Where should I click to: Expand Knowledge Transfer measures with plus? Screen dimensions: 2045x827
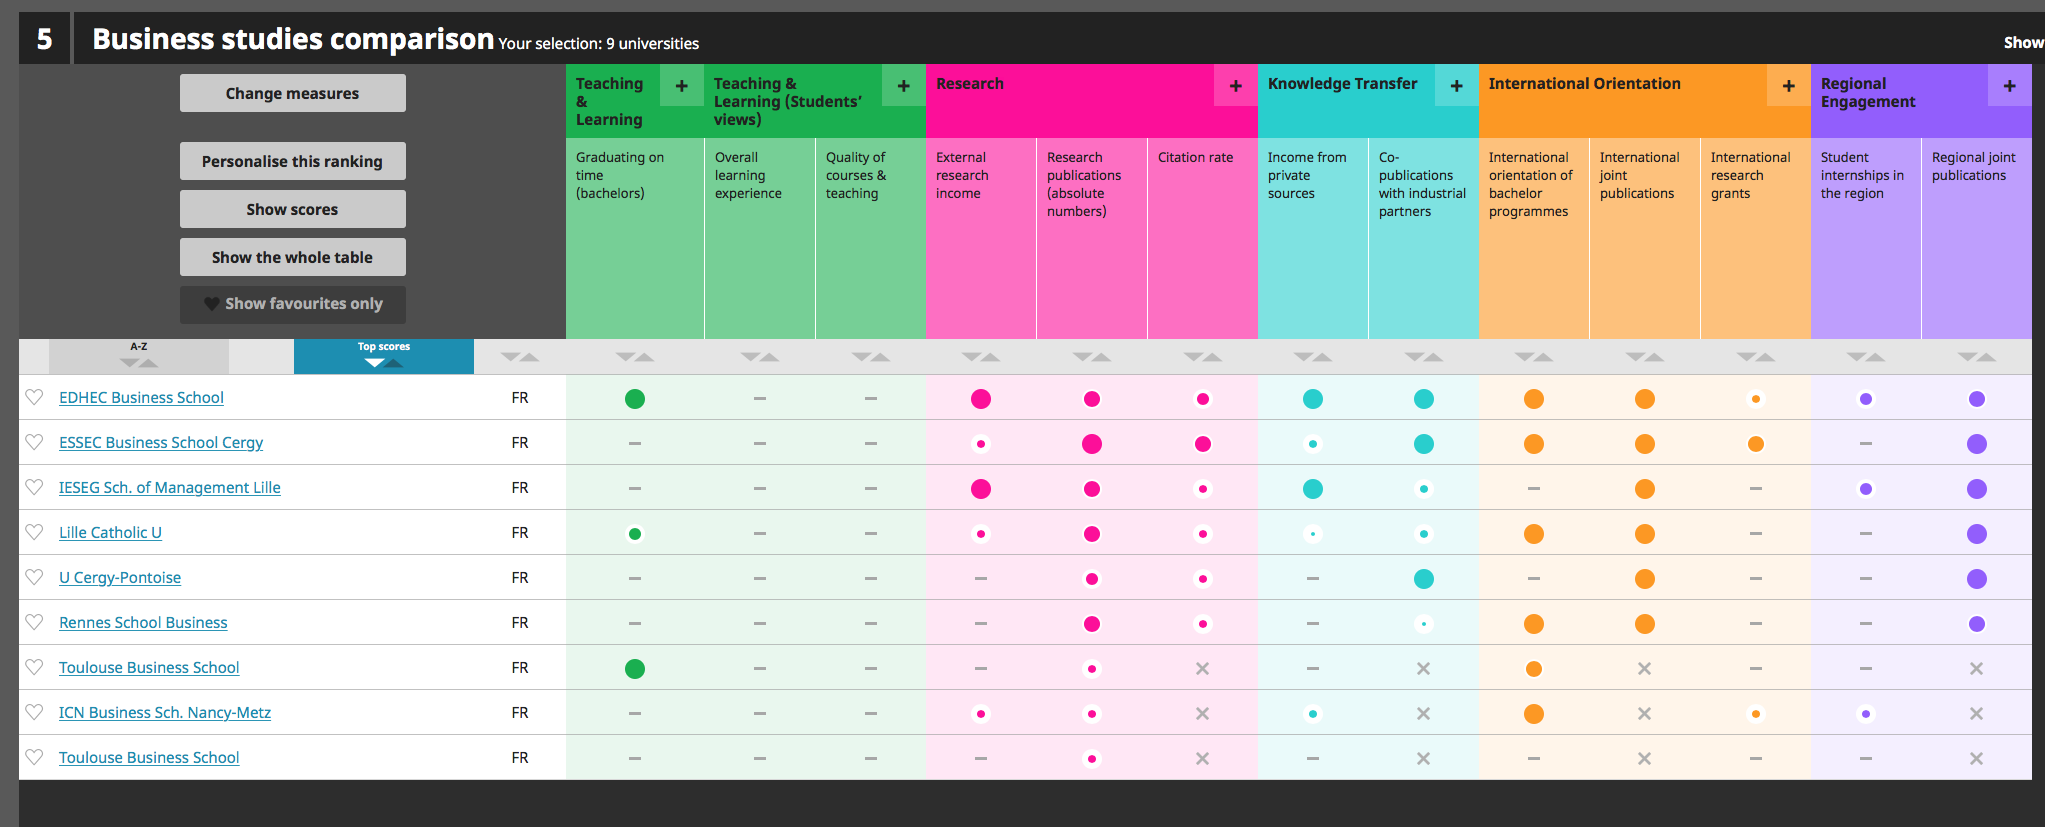(1456, 86)
